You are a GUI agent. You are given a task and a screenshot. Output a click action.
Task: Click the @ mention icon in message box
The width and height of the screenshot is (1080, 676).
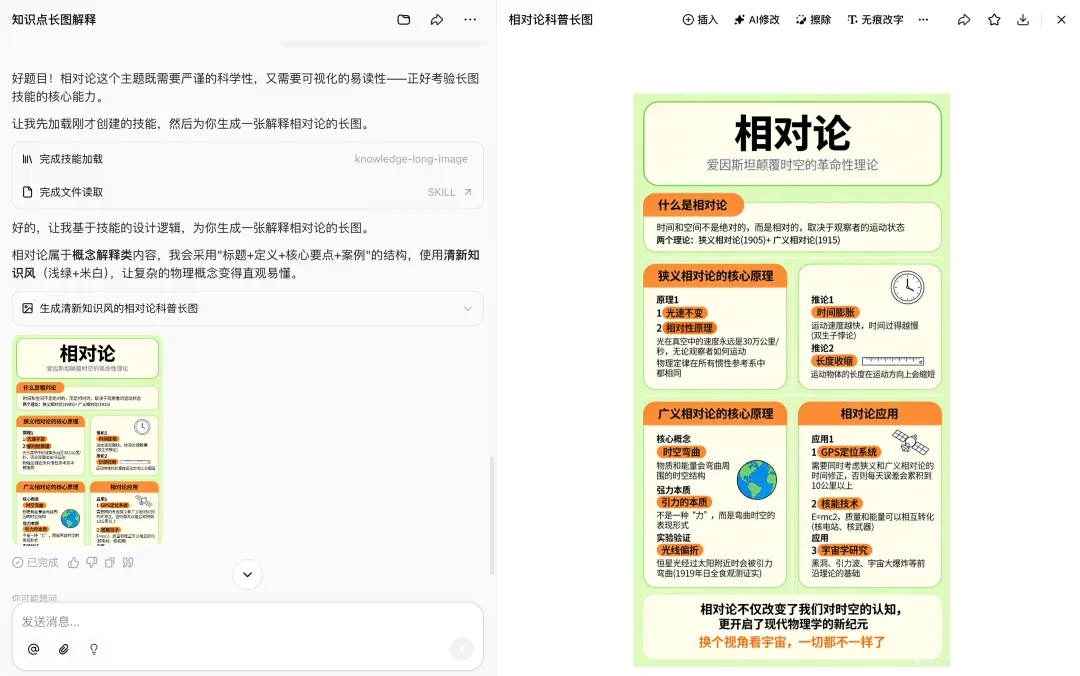[33, 649]
